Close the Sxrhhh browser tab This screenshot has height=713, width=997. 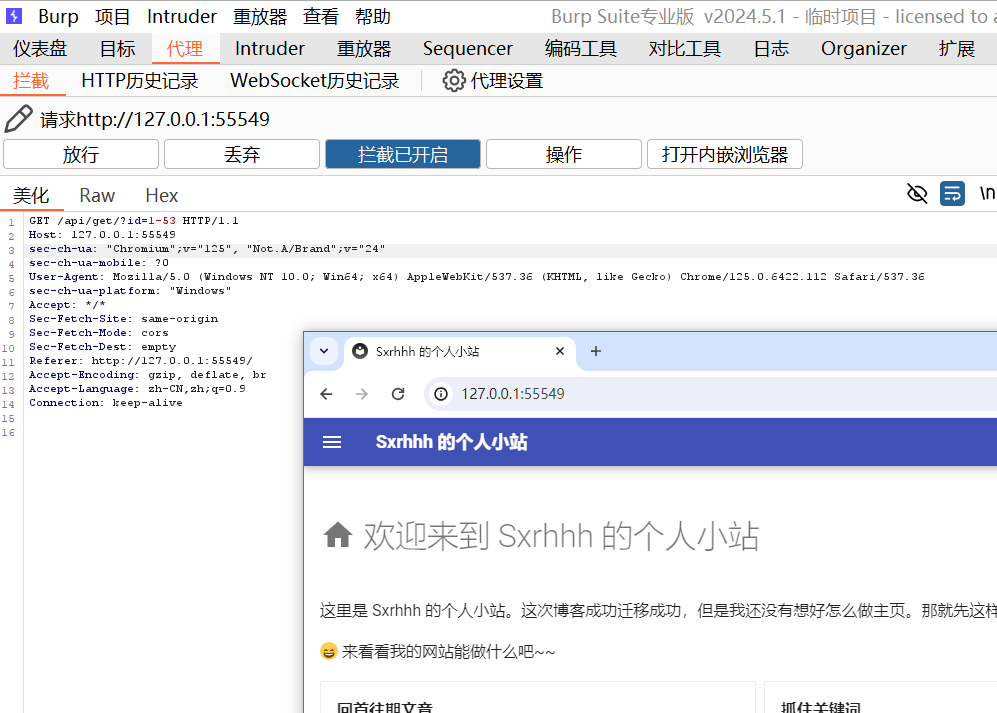(560, 351)
